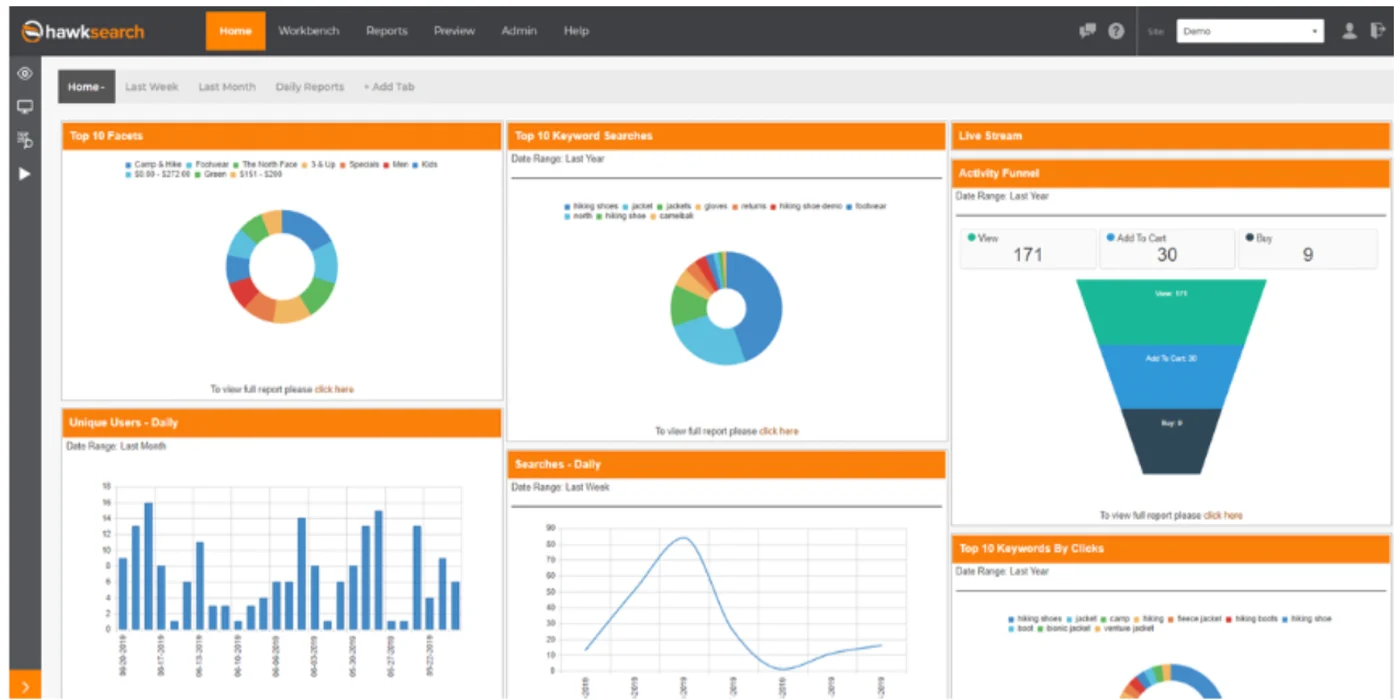The width and height of the screenshot is (1400, 700).
Task: Toggle Footwear legend entry in Top 10 Facets
Action: [208, 164]
